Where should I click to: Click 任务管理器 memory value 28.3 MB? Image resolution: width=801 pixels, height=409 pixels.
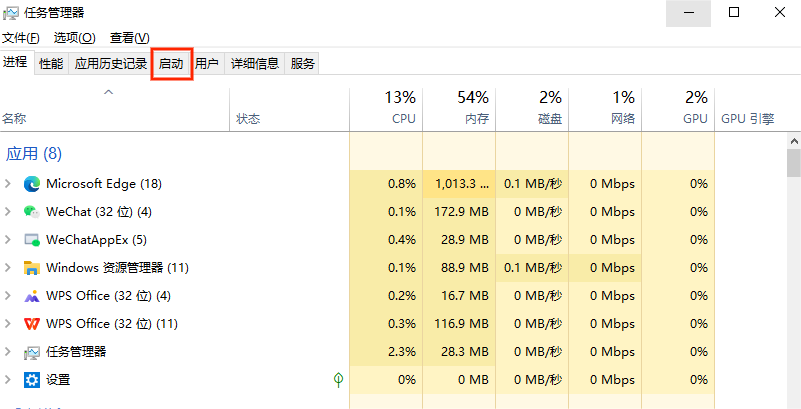[x=465, y=352]
